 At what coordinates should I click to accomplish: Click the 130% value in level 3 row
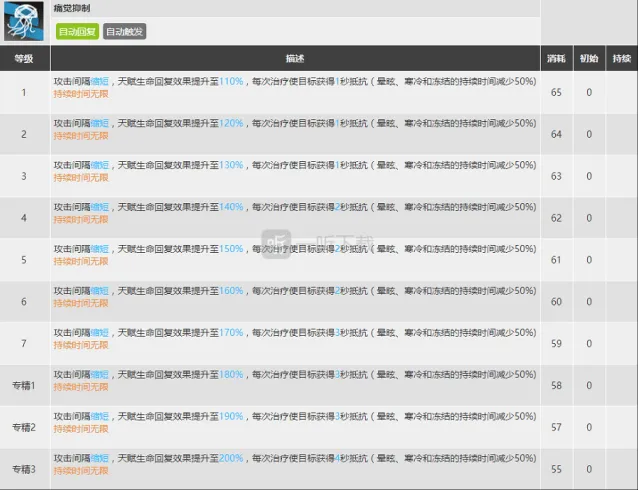(230, 164)
